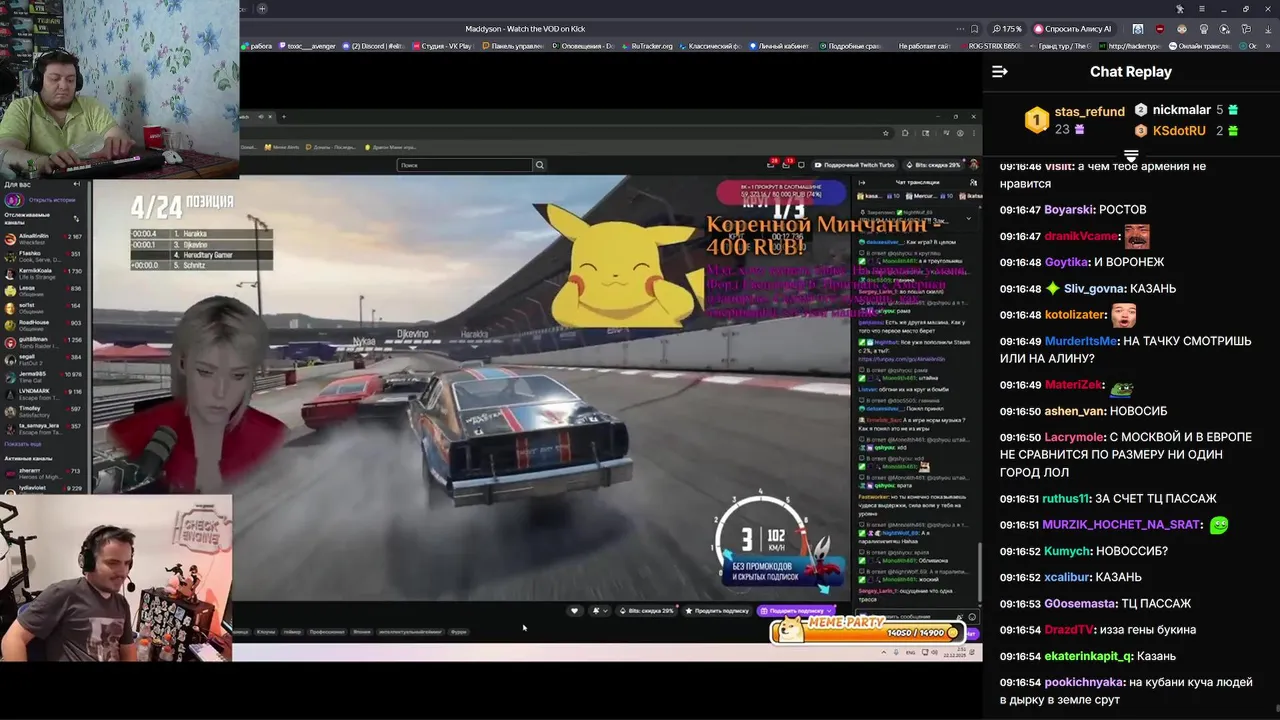This screenshot has width=1280, height=720.
Task: Open the Discord bookmark
Action: tap(374, 46)
